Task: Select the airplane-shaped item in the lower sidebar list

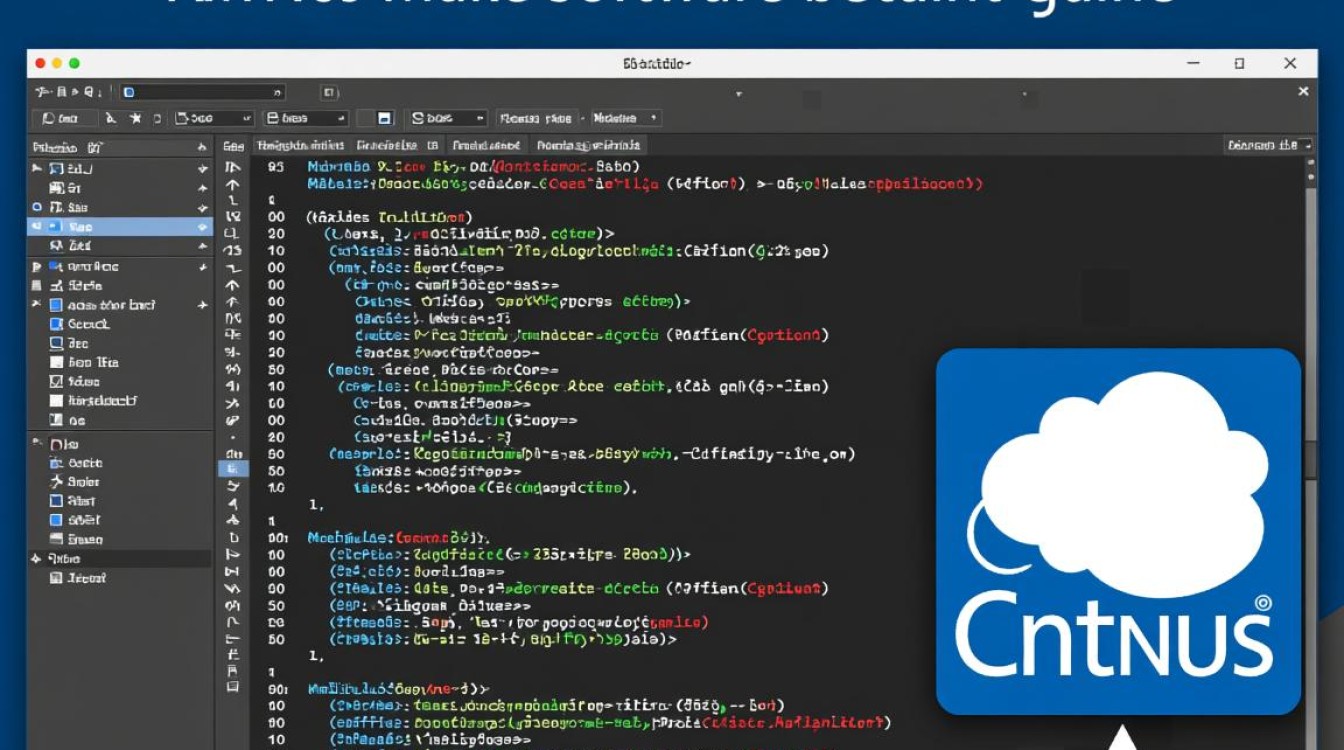Action: [57, 482]
